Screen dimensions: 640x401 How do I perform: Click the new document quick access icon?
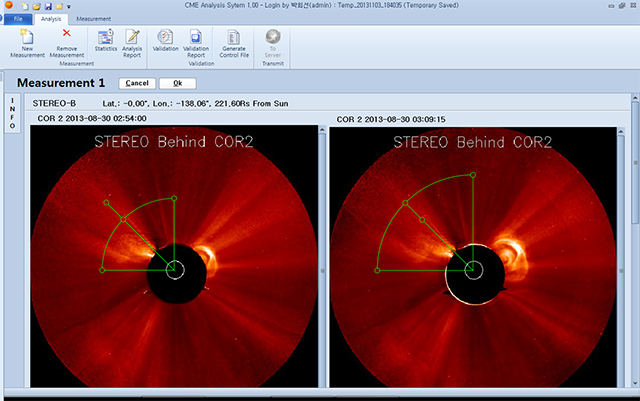pyautogui.click(x=25, y=6)
